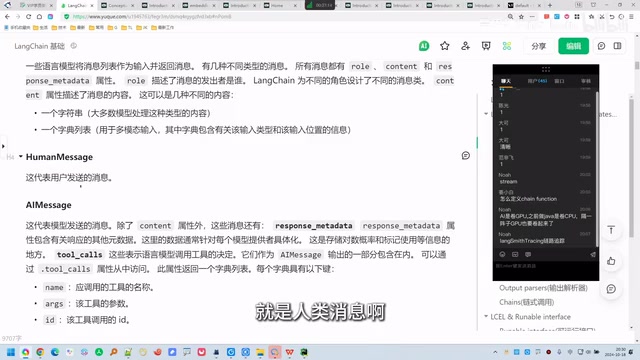Open the info icon next to LangChain 基础 title

[x=73, y=46]
